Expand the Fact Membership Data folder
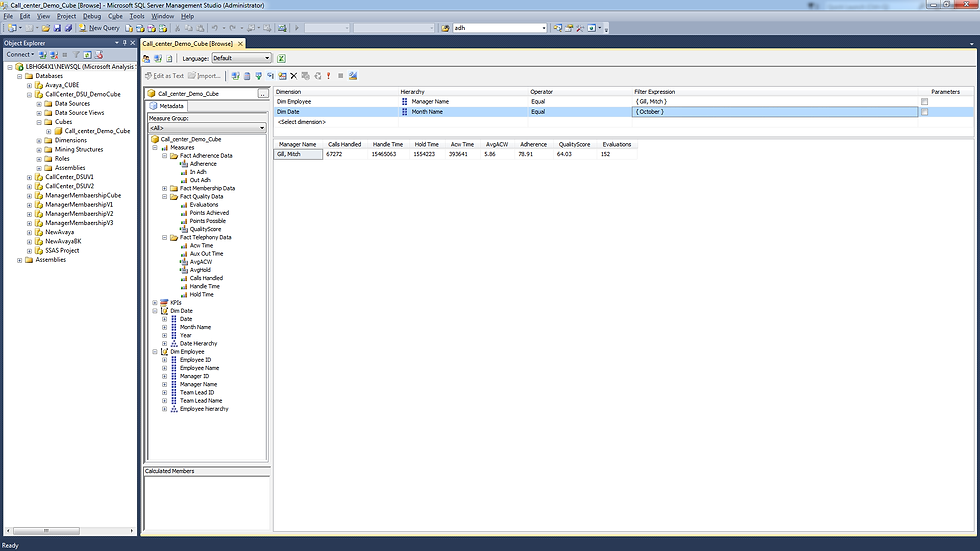Viewport: 980px width, 551px height. [x=164, y=188]
